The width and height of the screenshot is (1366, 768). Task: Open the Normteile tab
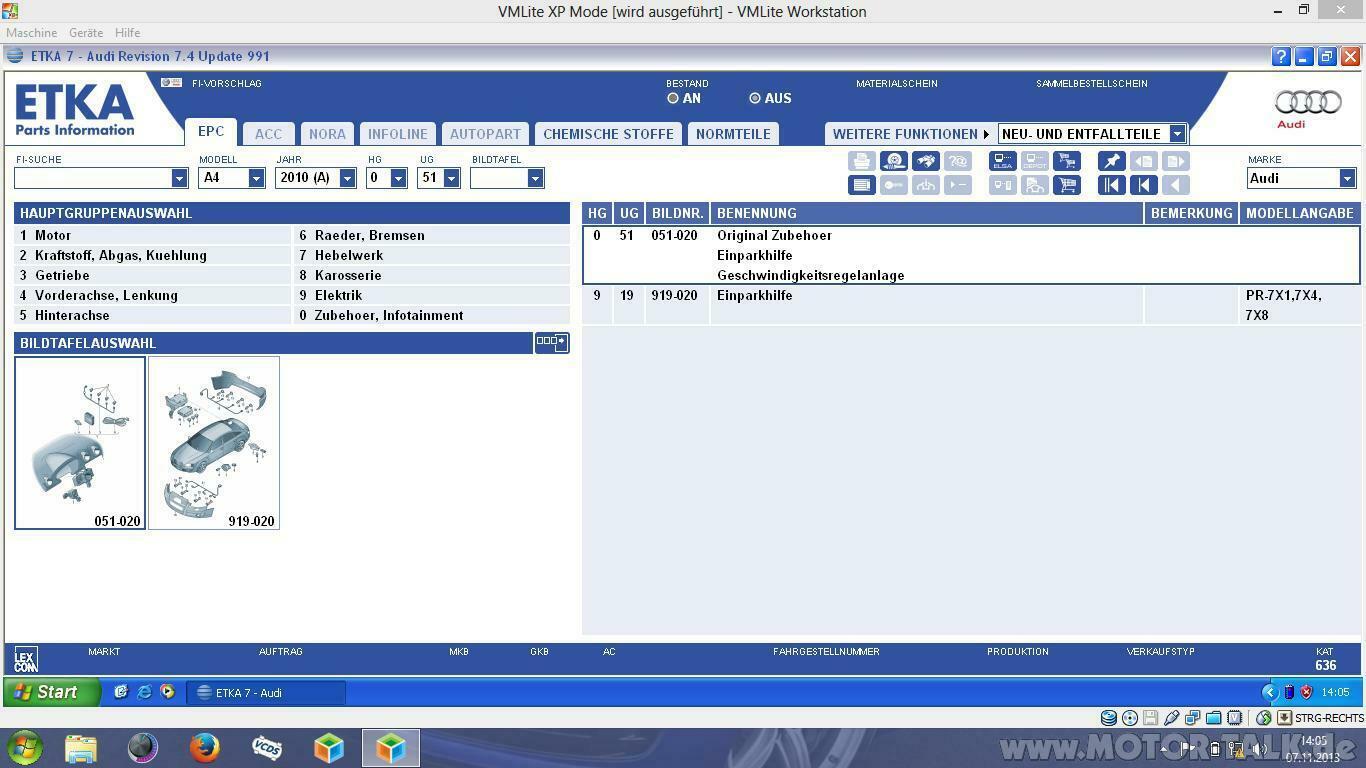pyautogui.click(x=733, y=134)
